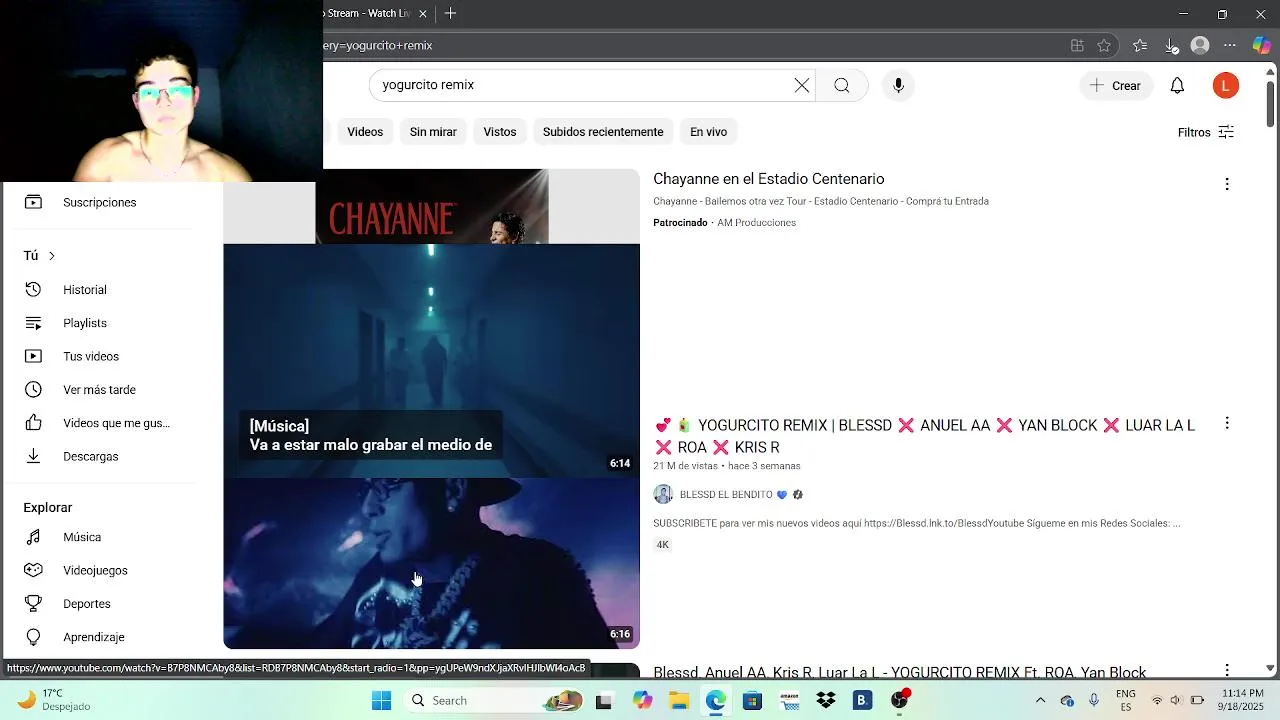
Task: Select the Sin mirar filter chip
Action: pyautogui.click(x=433, y=132)
